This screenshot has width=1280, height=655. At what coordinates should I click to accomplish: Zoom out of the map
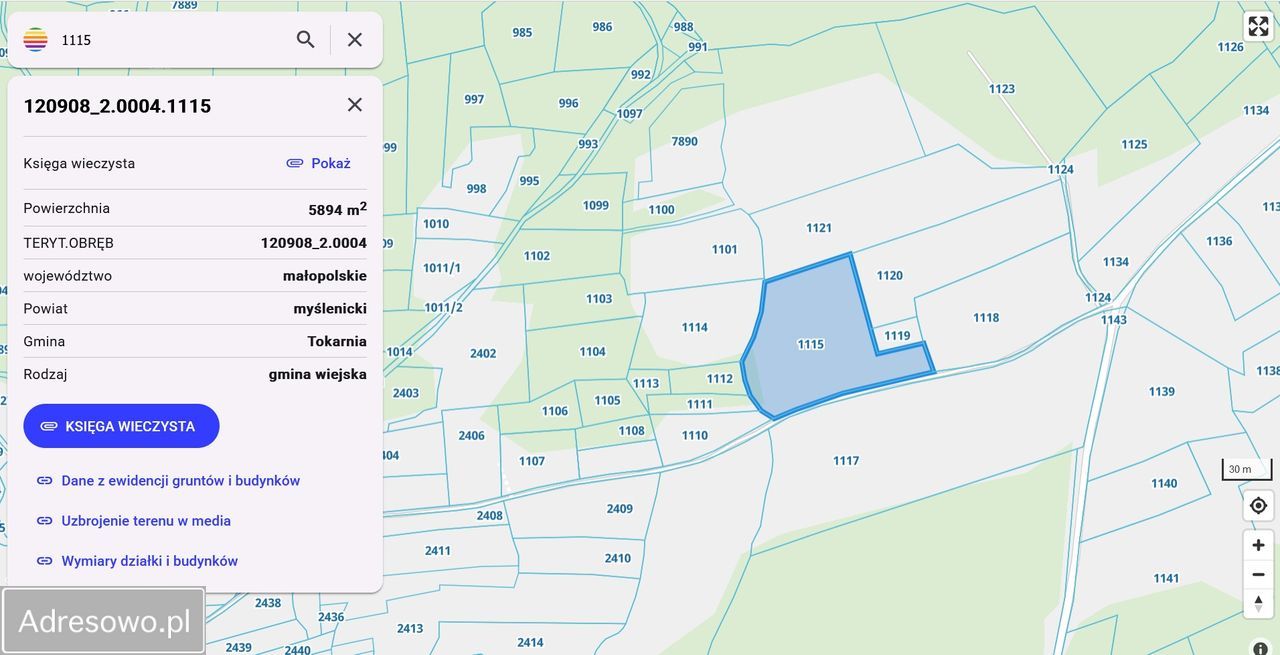click(1258, 575)
